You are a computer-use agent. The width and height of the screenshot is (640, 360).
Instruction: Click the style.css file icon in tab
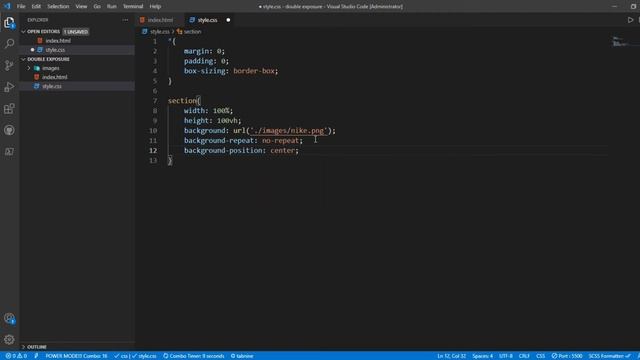[192, 20]
